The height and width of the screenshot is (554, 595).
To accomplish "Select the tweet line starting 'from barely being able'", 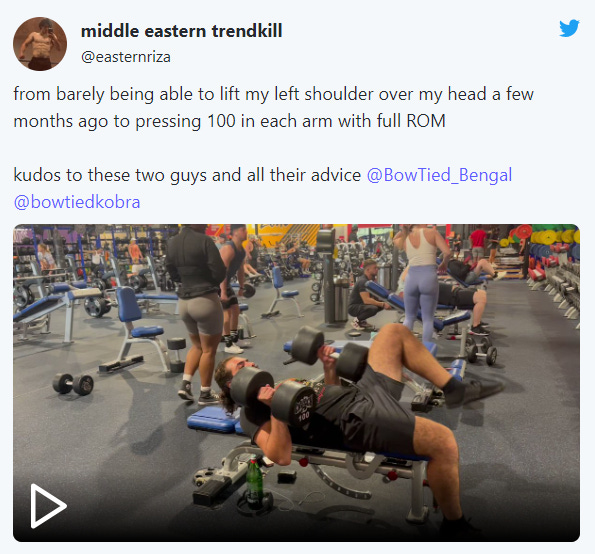I will (x=274, y=94).
